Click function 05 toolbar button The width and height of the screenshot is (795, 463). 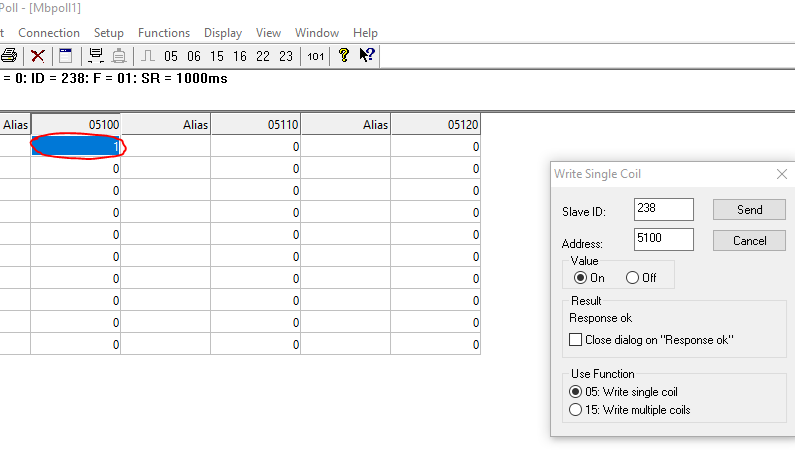pyautogui.click(x=171, y=56)
